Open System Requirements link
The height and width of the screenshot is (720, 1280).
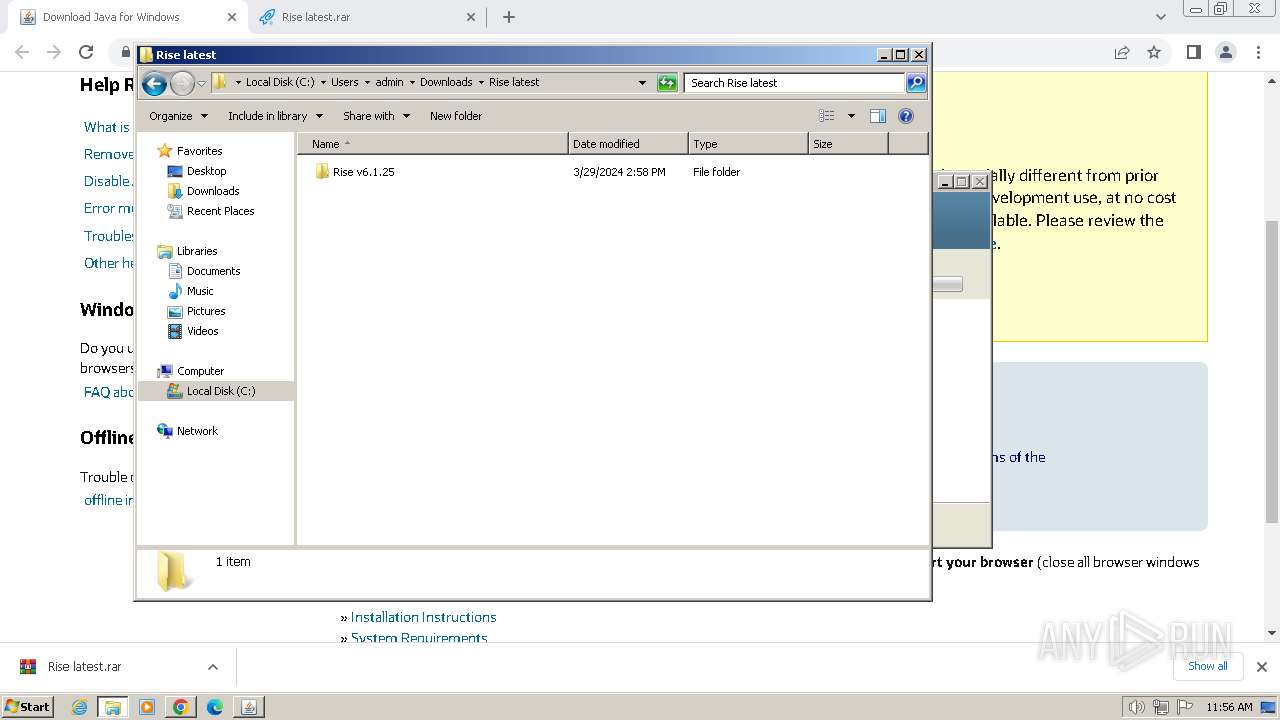[419, 637]
